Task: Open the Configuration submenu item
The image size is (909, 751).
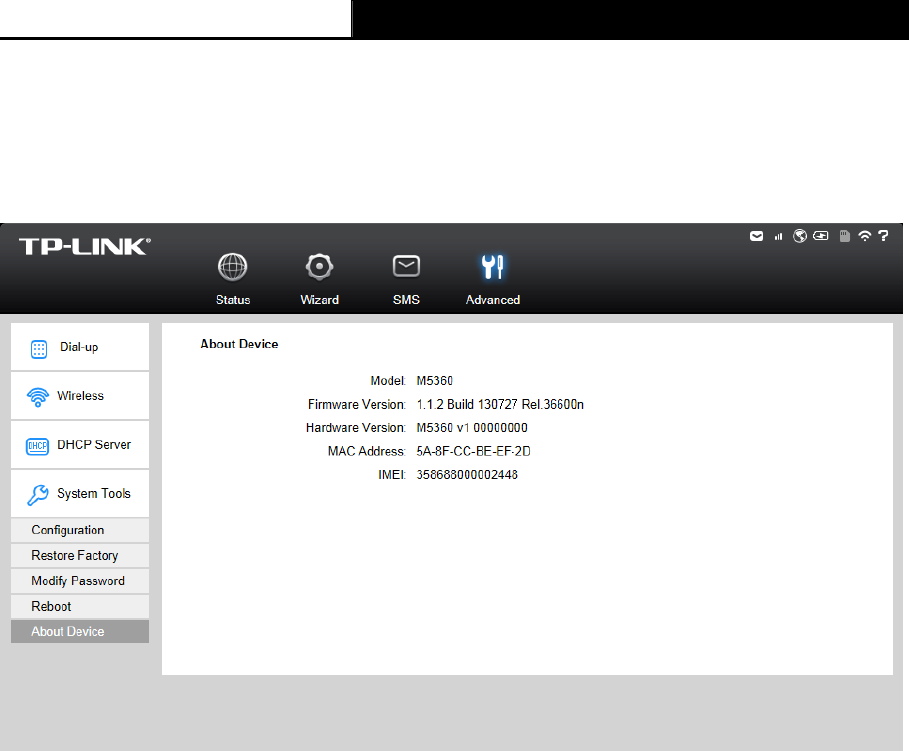Action: click(x=80, y=530)
